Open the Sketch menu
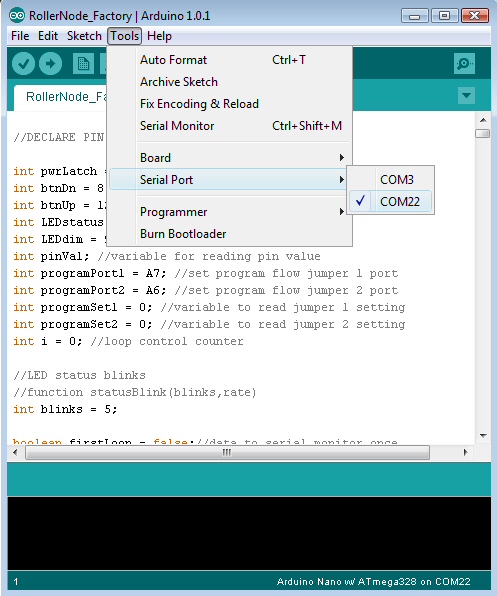Image resolution: width=497 pixels, height=596 pixels. (x=84, y=36)
